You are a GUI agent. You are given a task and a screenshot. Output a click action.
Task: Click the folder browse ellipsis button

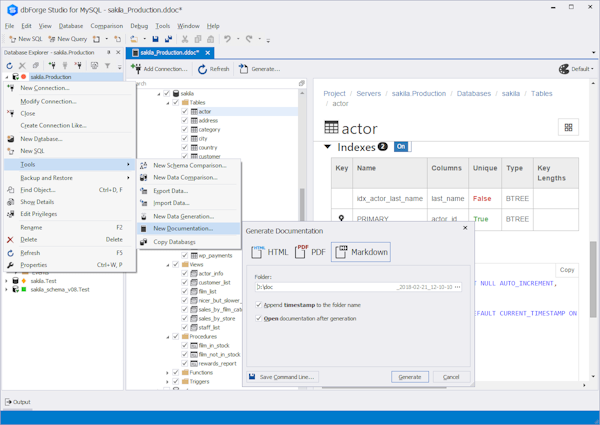(x=457, y=287)
